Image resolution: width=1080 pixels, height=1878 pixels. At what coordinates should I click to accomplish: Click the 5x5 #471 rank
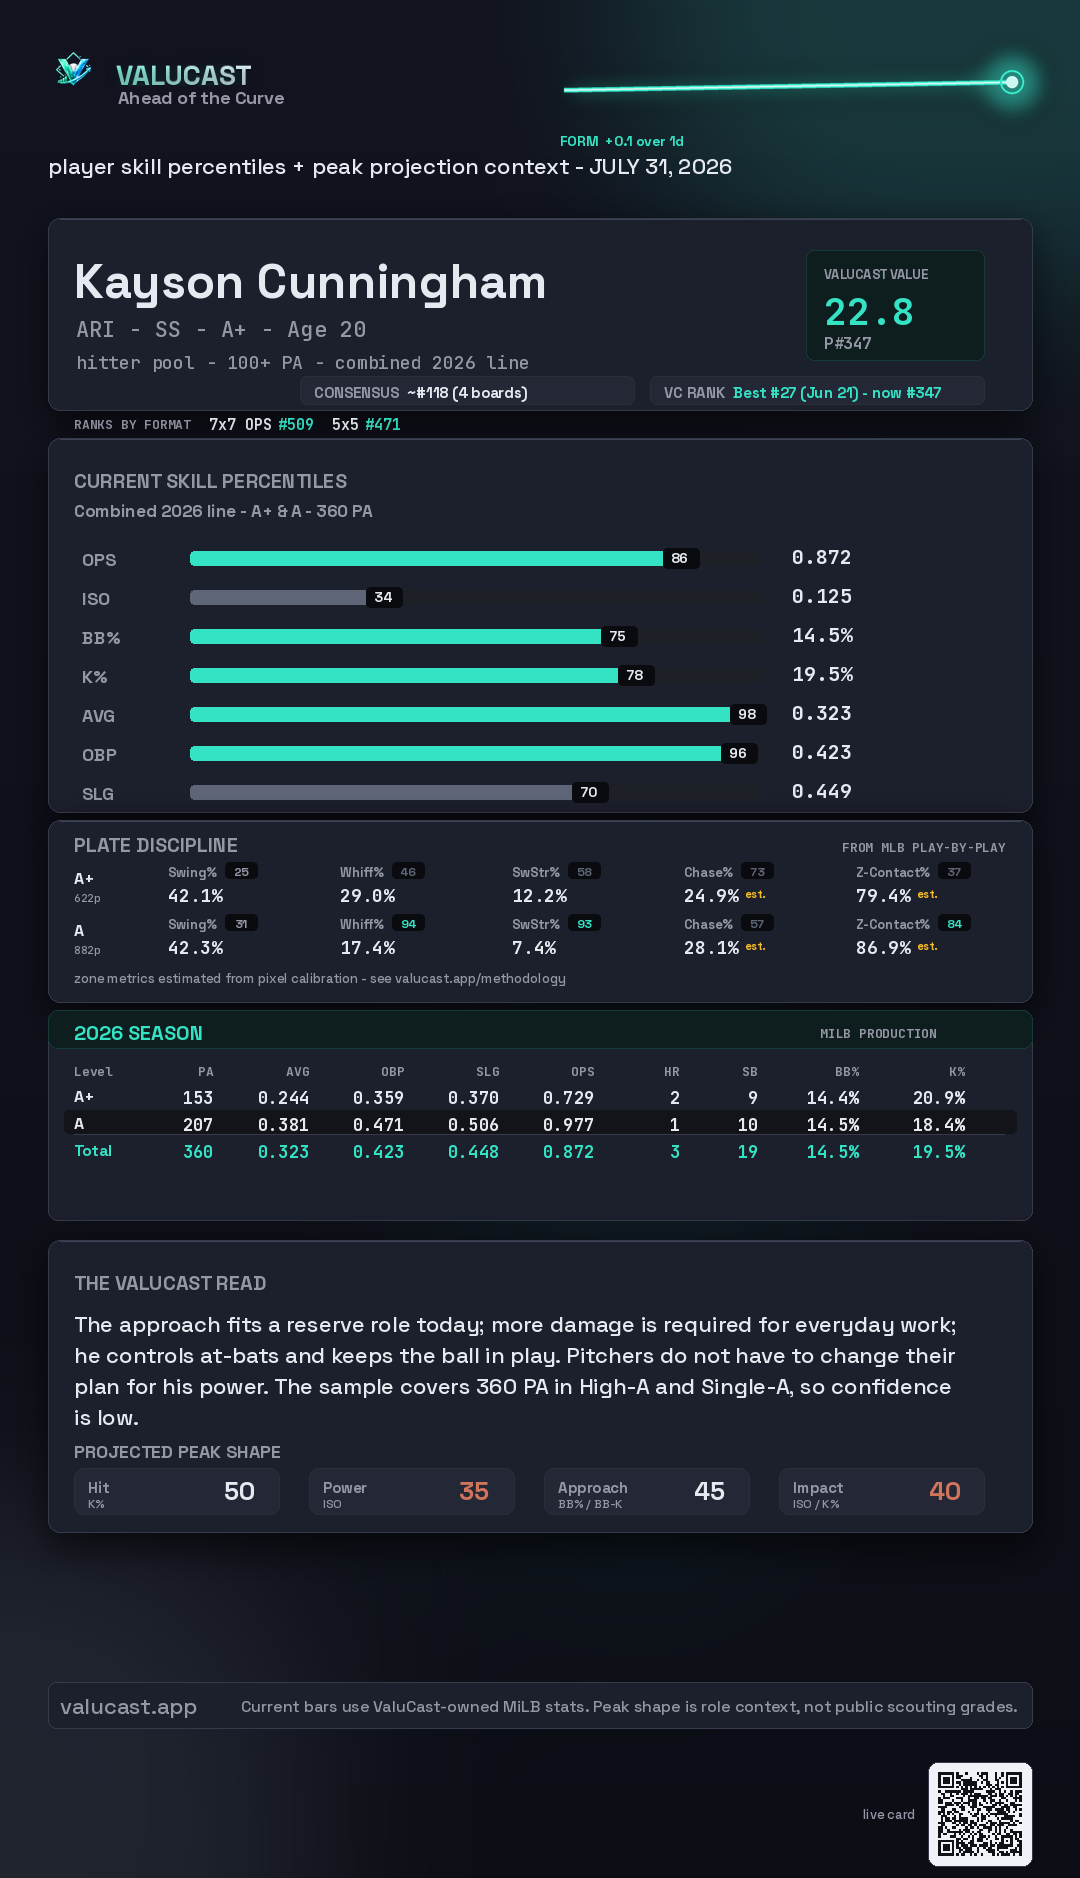[x=366, y=424]
